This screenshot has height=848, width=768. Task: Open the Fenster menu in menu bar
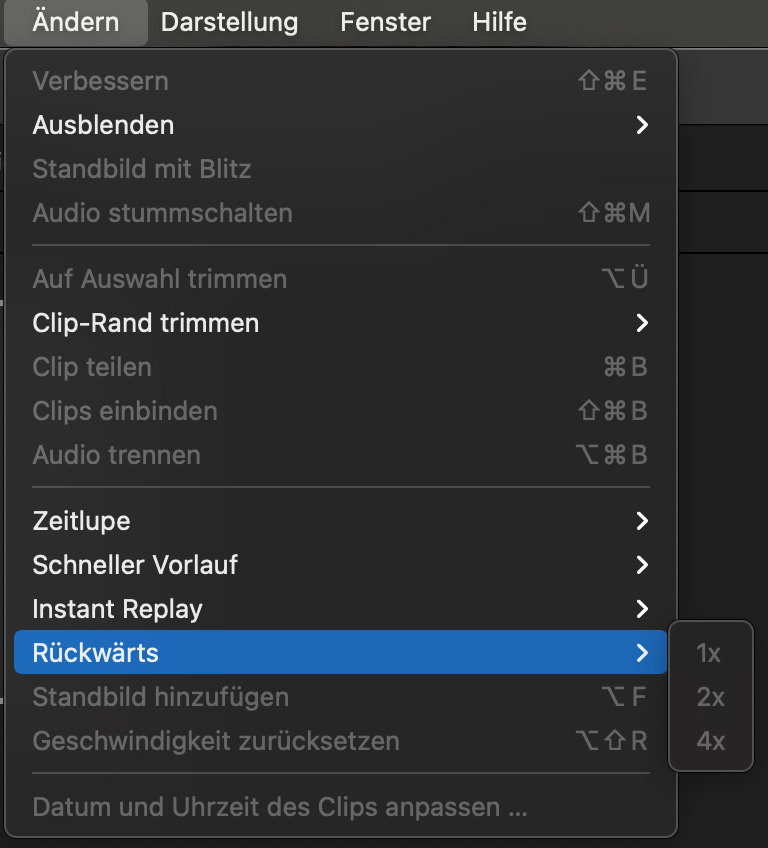click(385, 22)
